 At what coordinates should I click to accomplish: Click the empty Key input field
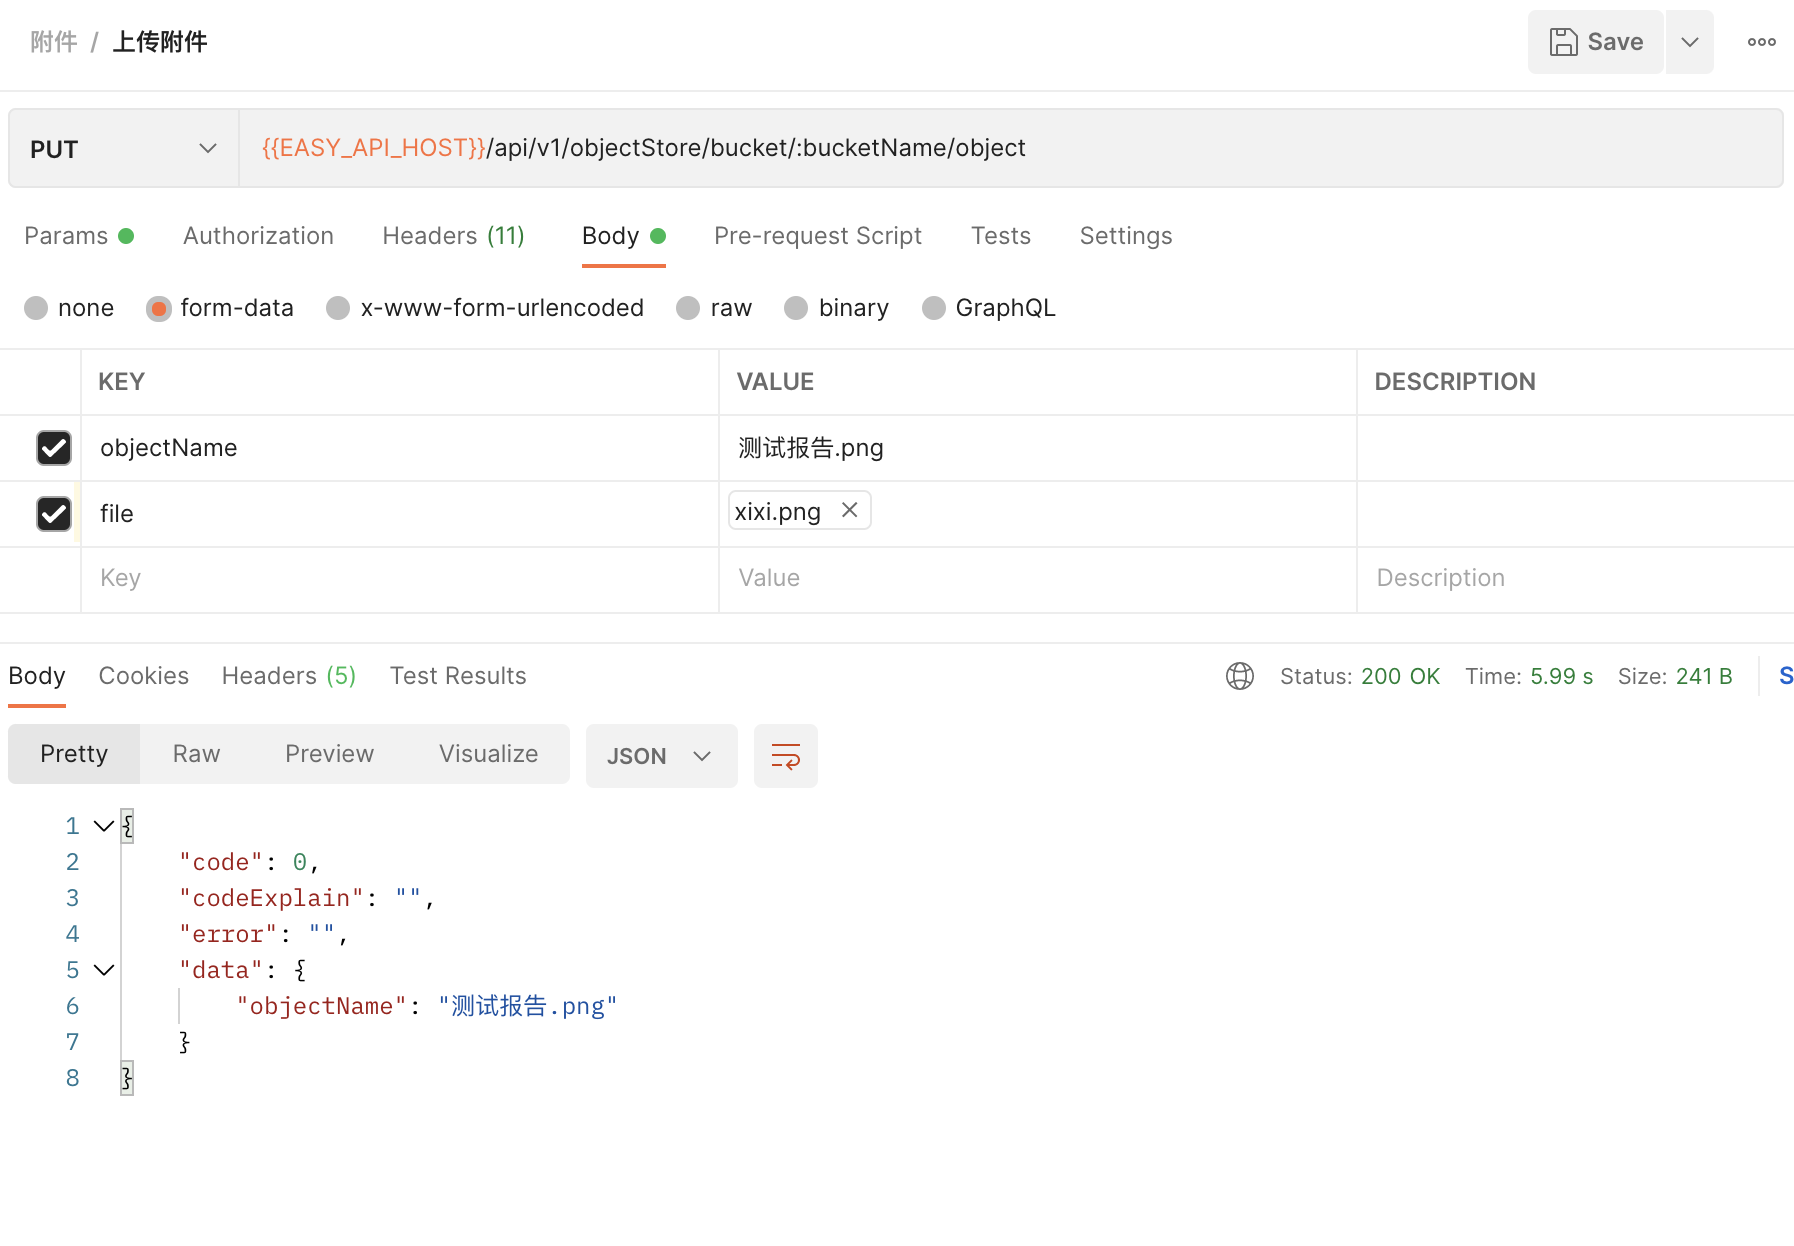(400, 579)
